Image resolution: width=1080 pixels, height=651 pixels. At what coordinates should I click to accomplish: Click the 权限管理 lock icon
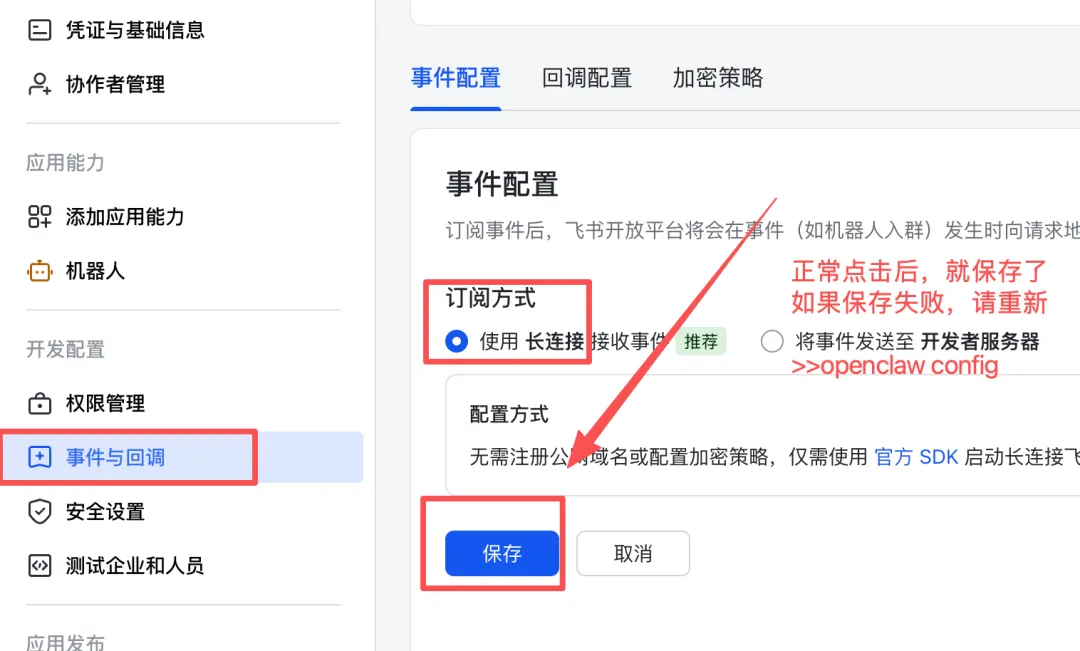point(39,403)
